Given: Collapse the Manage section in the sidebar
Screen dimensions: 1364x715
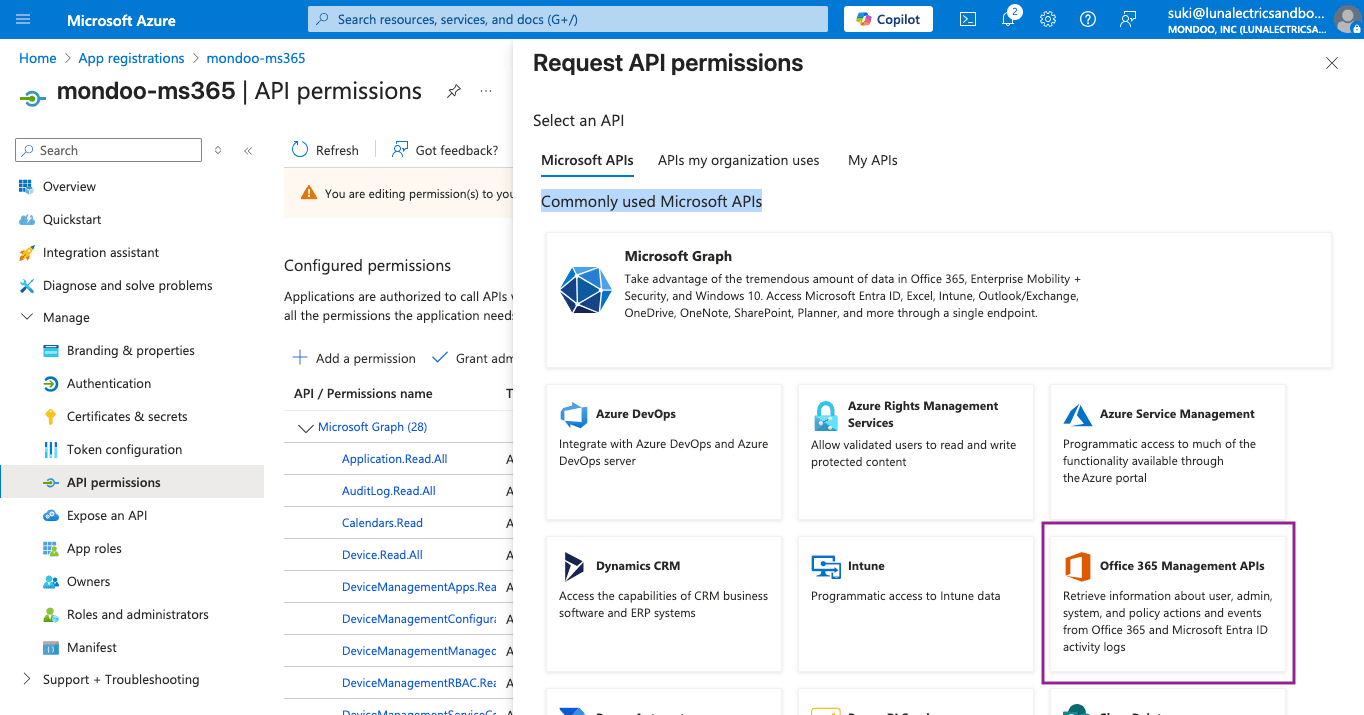Looking at the screenshot, I should pyautogui.click(x=27, y=317).
